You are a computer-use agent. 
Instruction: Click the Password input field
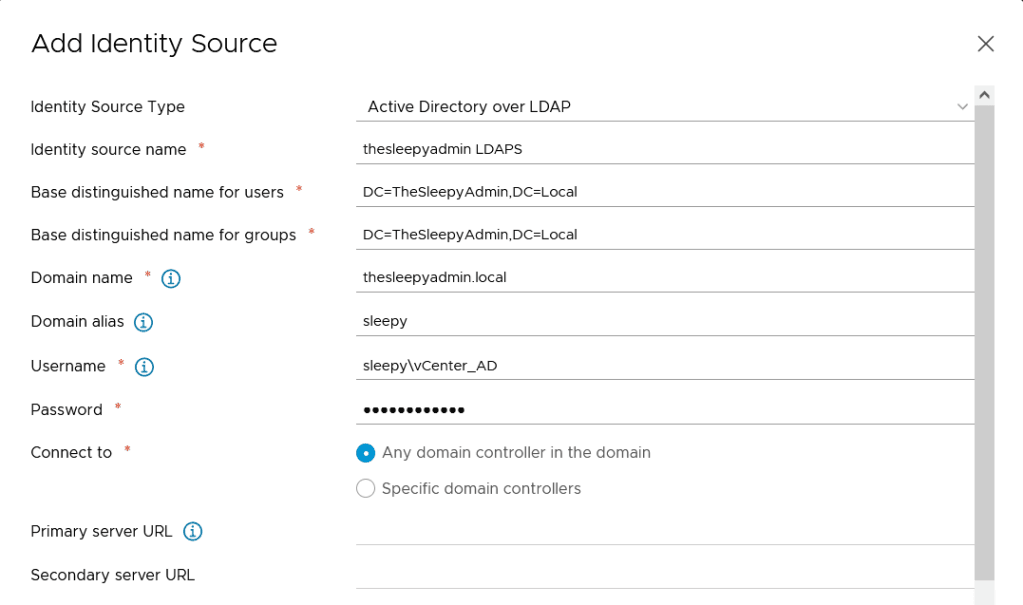[664, 410]
